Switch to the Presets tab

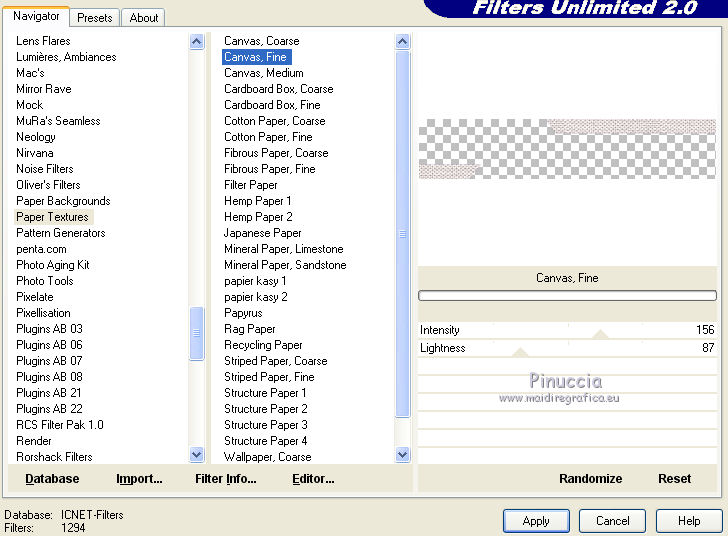[95, 18]
